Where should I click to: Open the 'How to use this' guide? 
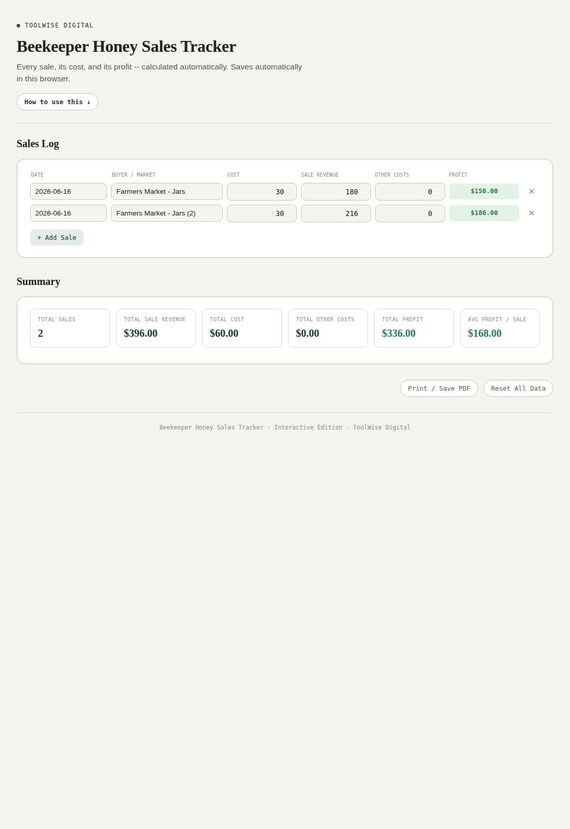point(57,102)
